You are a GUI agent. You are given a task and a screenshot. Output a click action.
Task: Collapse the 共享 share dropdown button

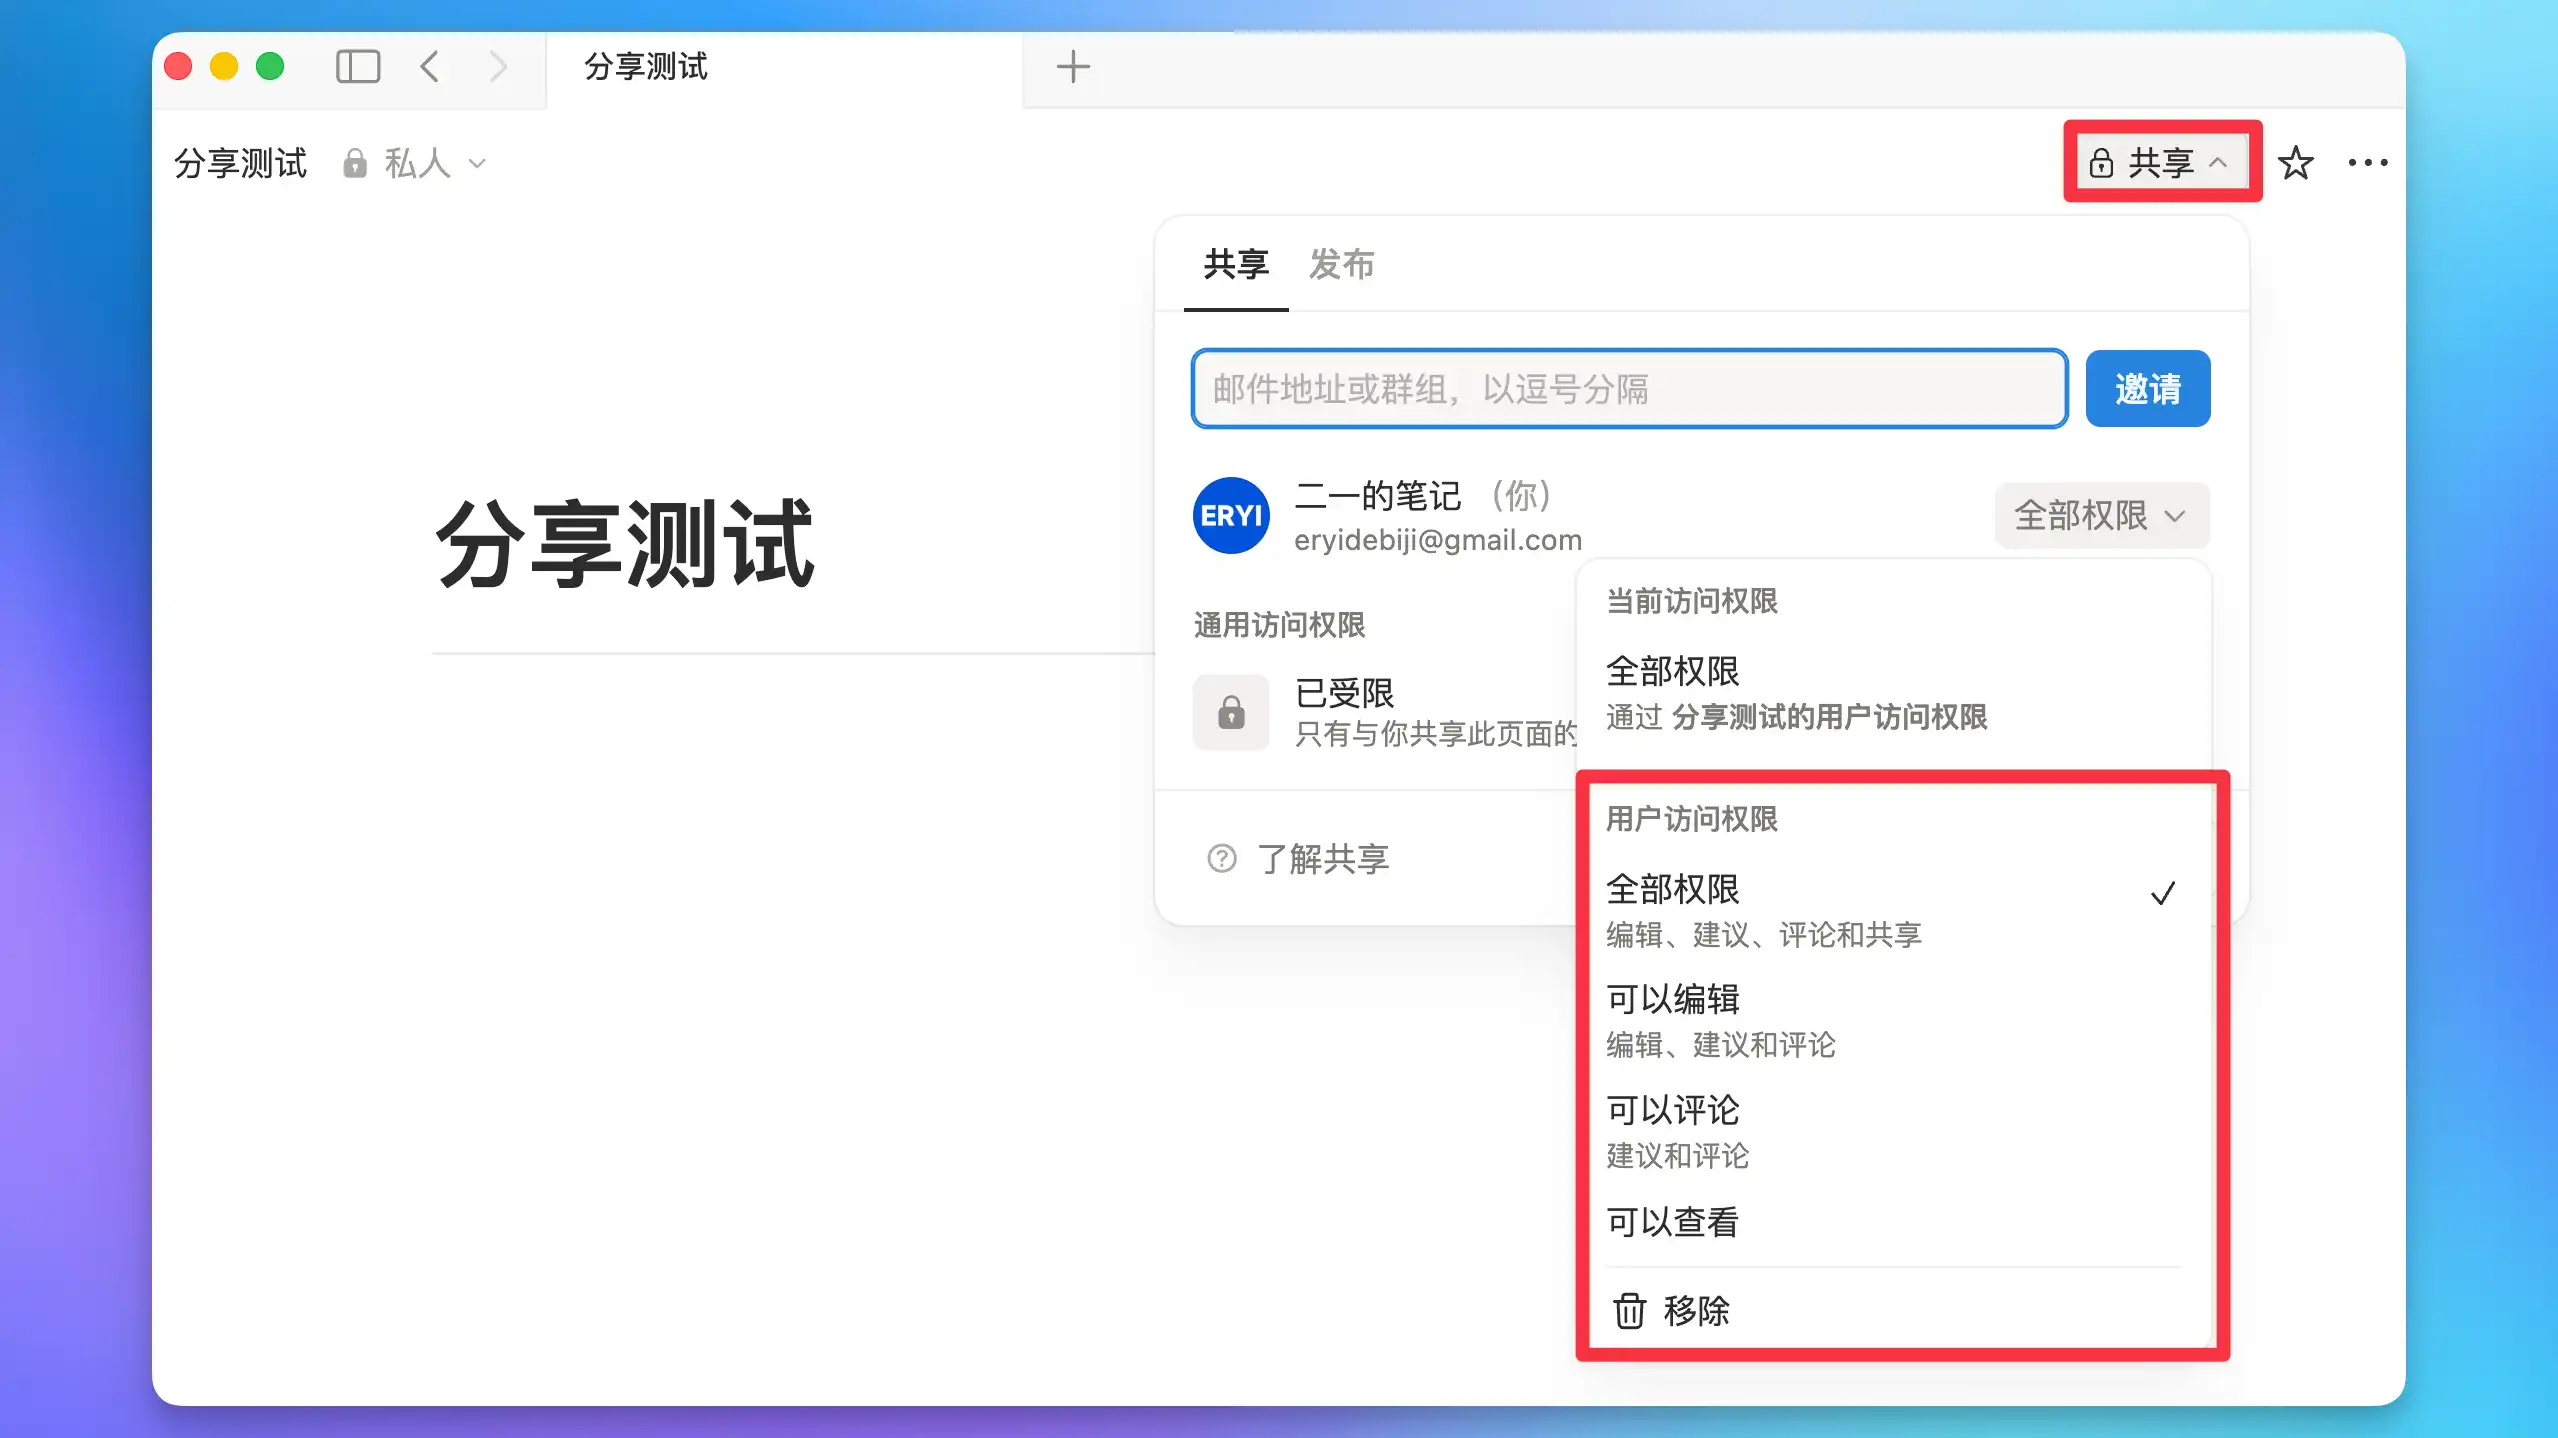tap(2160, 162)
